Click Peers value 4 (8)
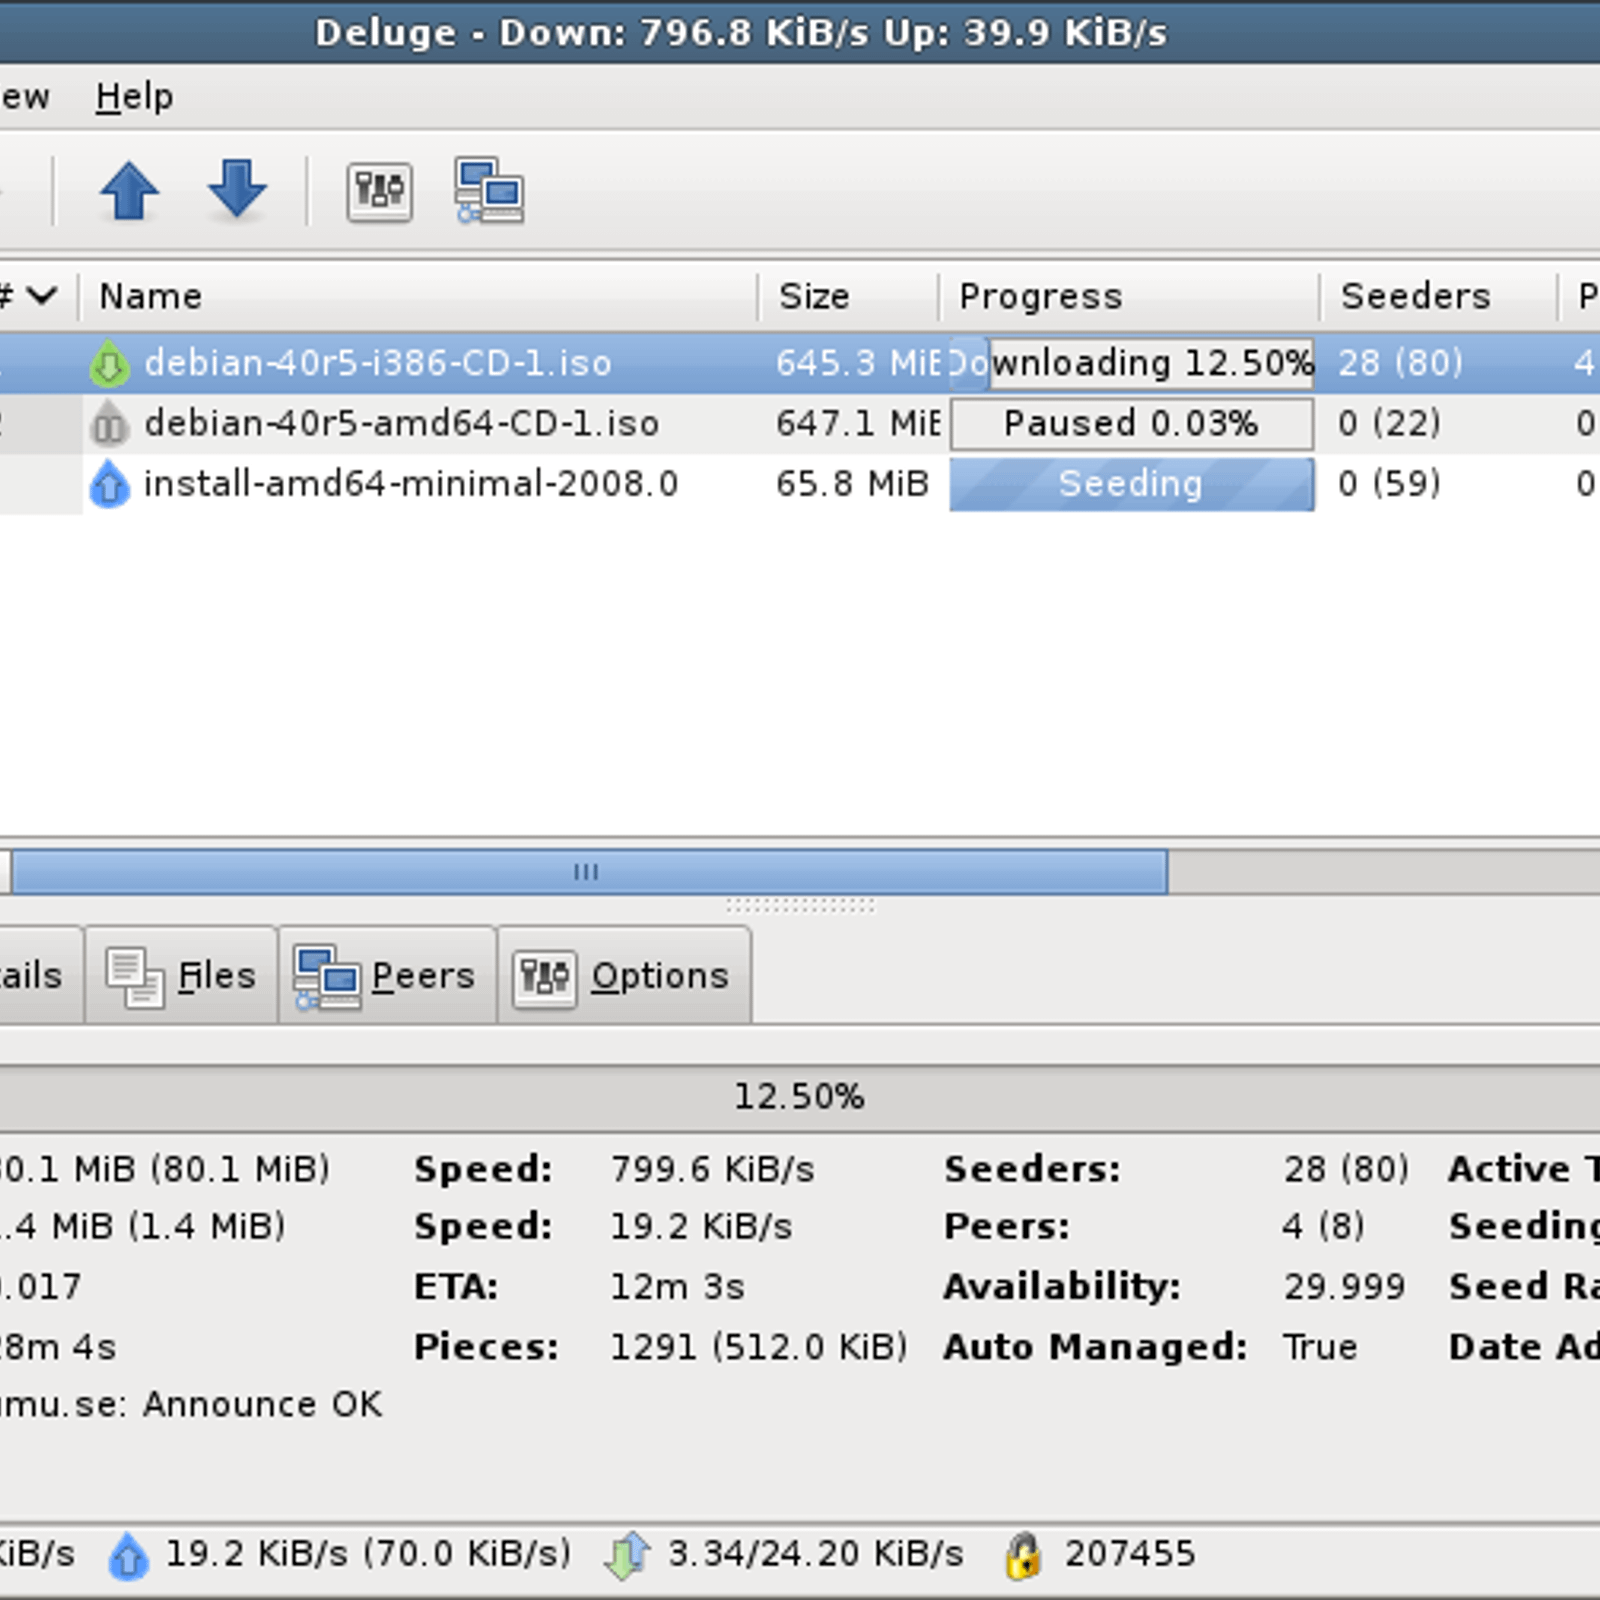The width and height of the screenshot is (1600, 1600). [x=1324, y=1227]
